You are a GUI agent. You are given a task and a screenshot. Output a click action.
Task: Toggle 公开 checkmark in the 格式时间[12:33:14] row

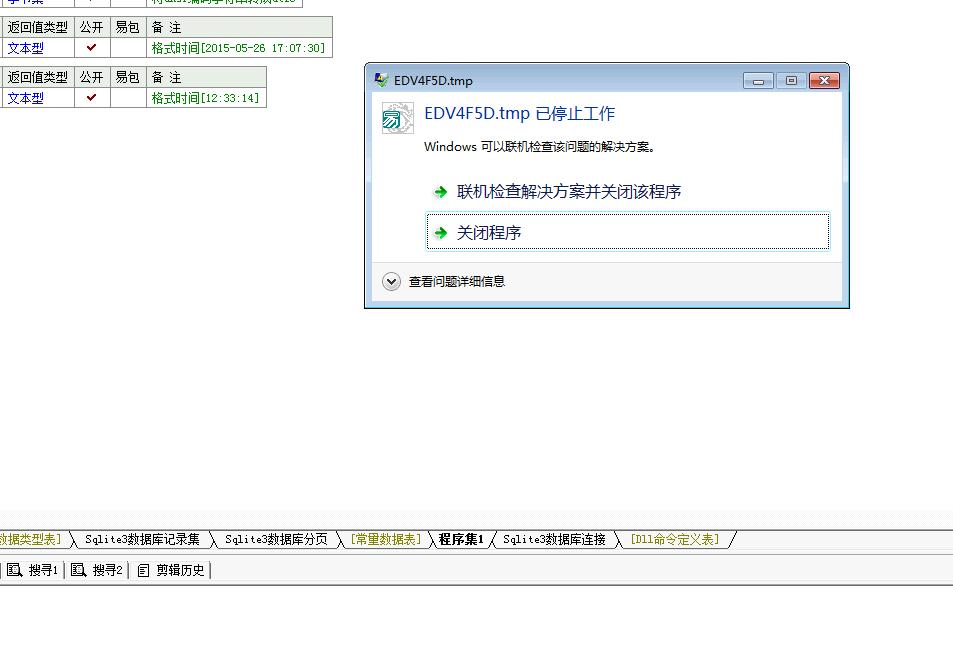(92, 97)
